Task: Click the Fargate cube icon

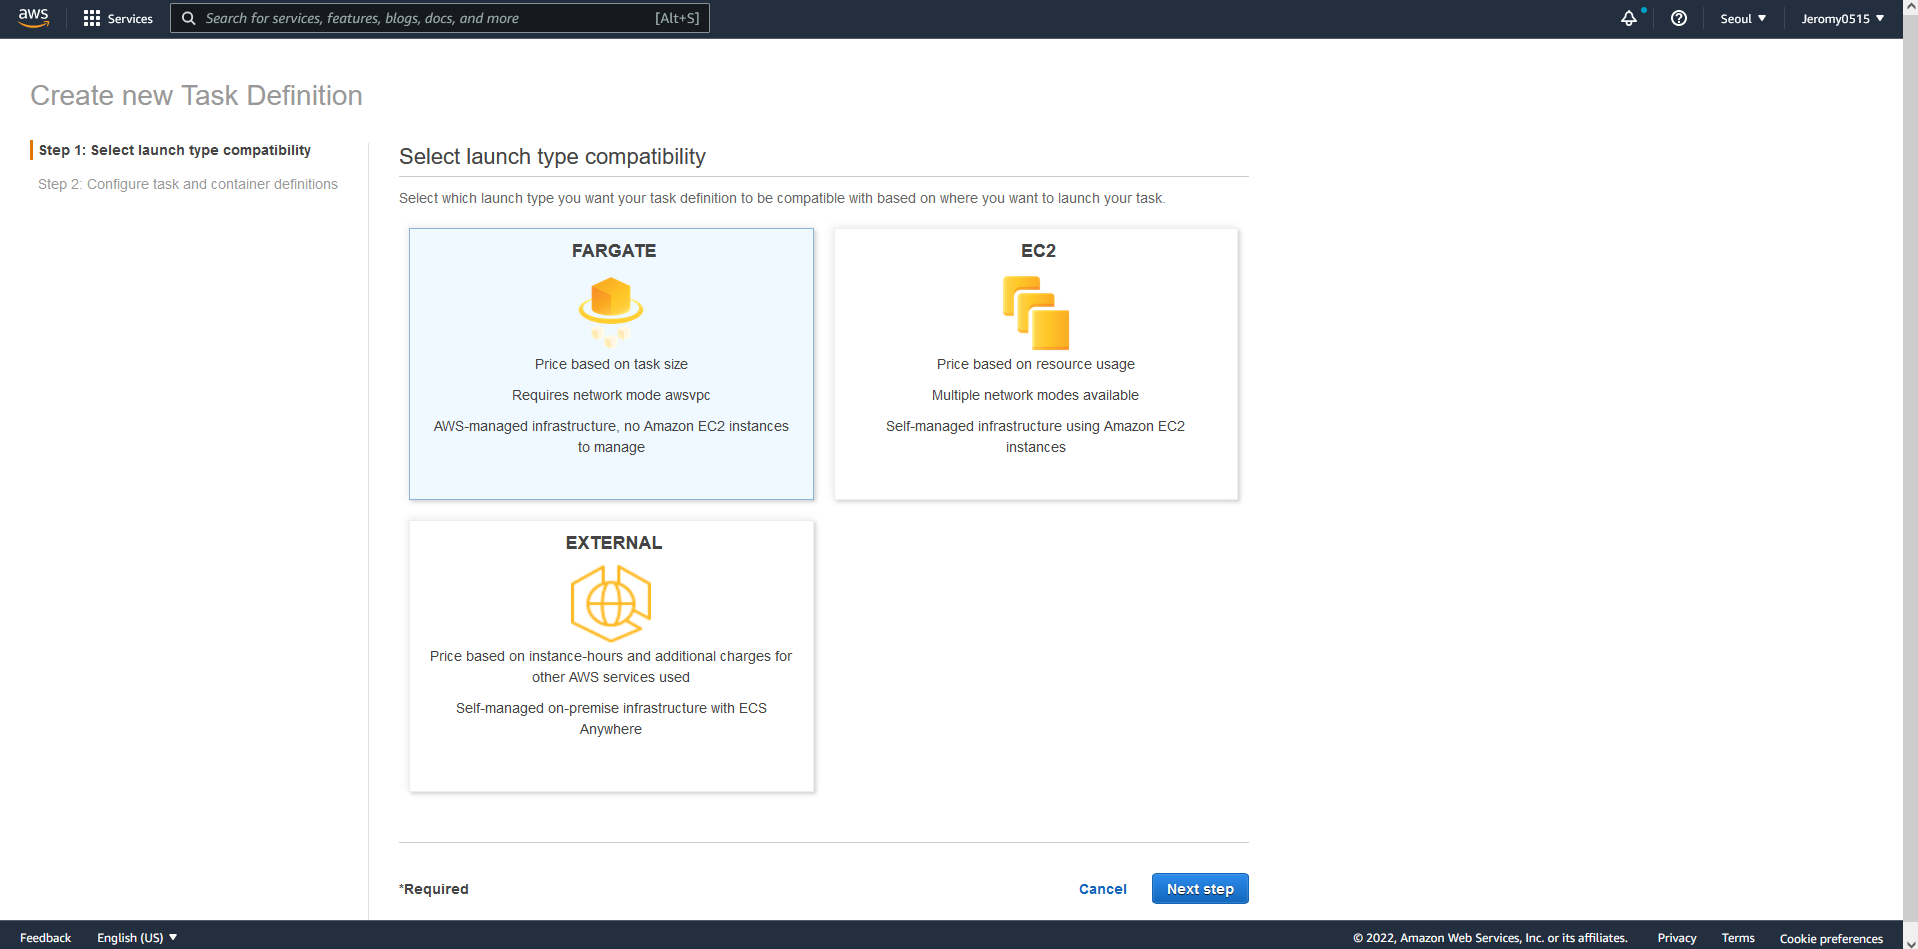Action: [611, 311]
